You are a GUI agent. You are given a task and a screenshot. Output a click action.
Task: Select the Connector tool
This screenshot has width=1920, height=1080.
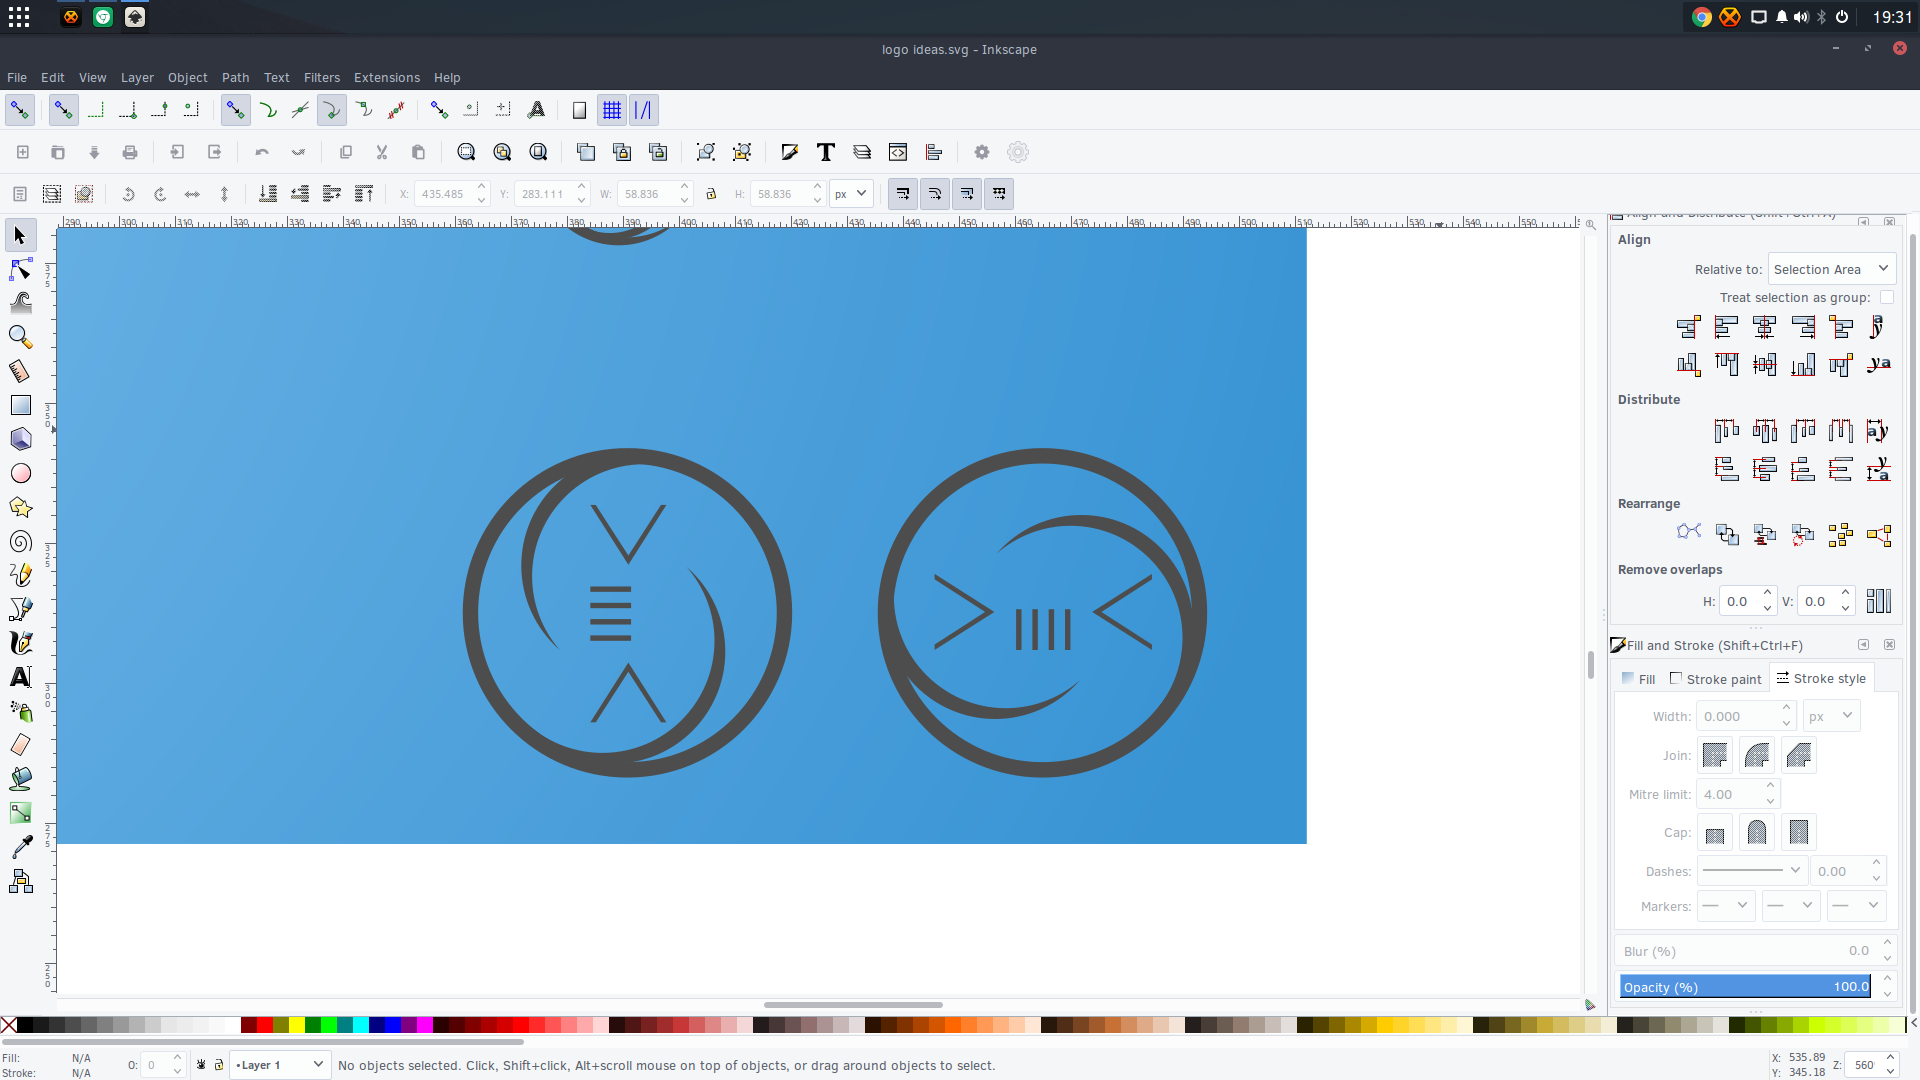point(20,881)
